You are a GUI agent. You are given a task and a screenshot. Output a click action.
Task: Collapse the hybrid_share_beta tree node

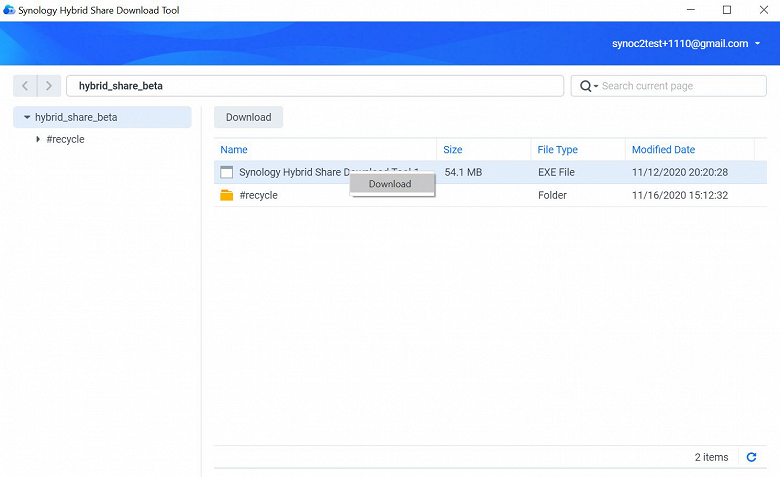click(x=27, y=117)
